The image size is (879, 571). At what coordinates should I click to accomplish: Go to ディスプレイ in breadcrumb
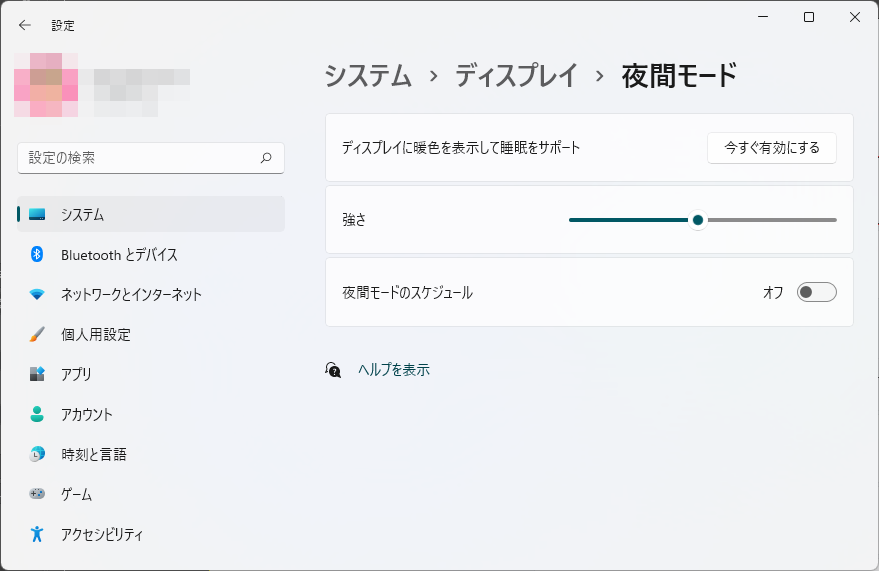coord(516,76)
